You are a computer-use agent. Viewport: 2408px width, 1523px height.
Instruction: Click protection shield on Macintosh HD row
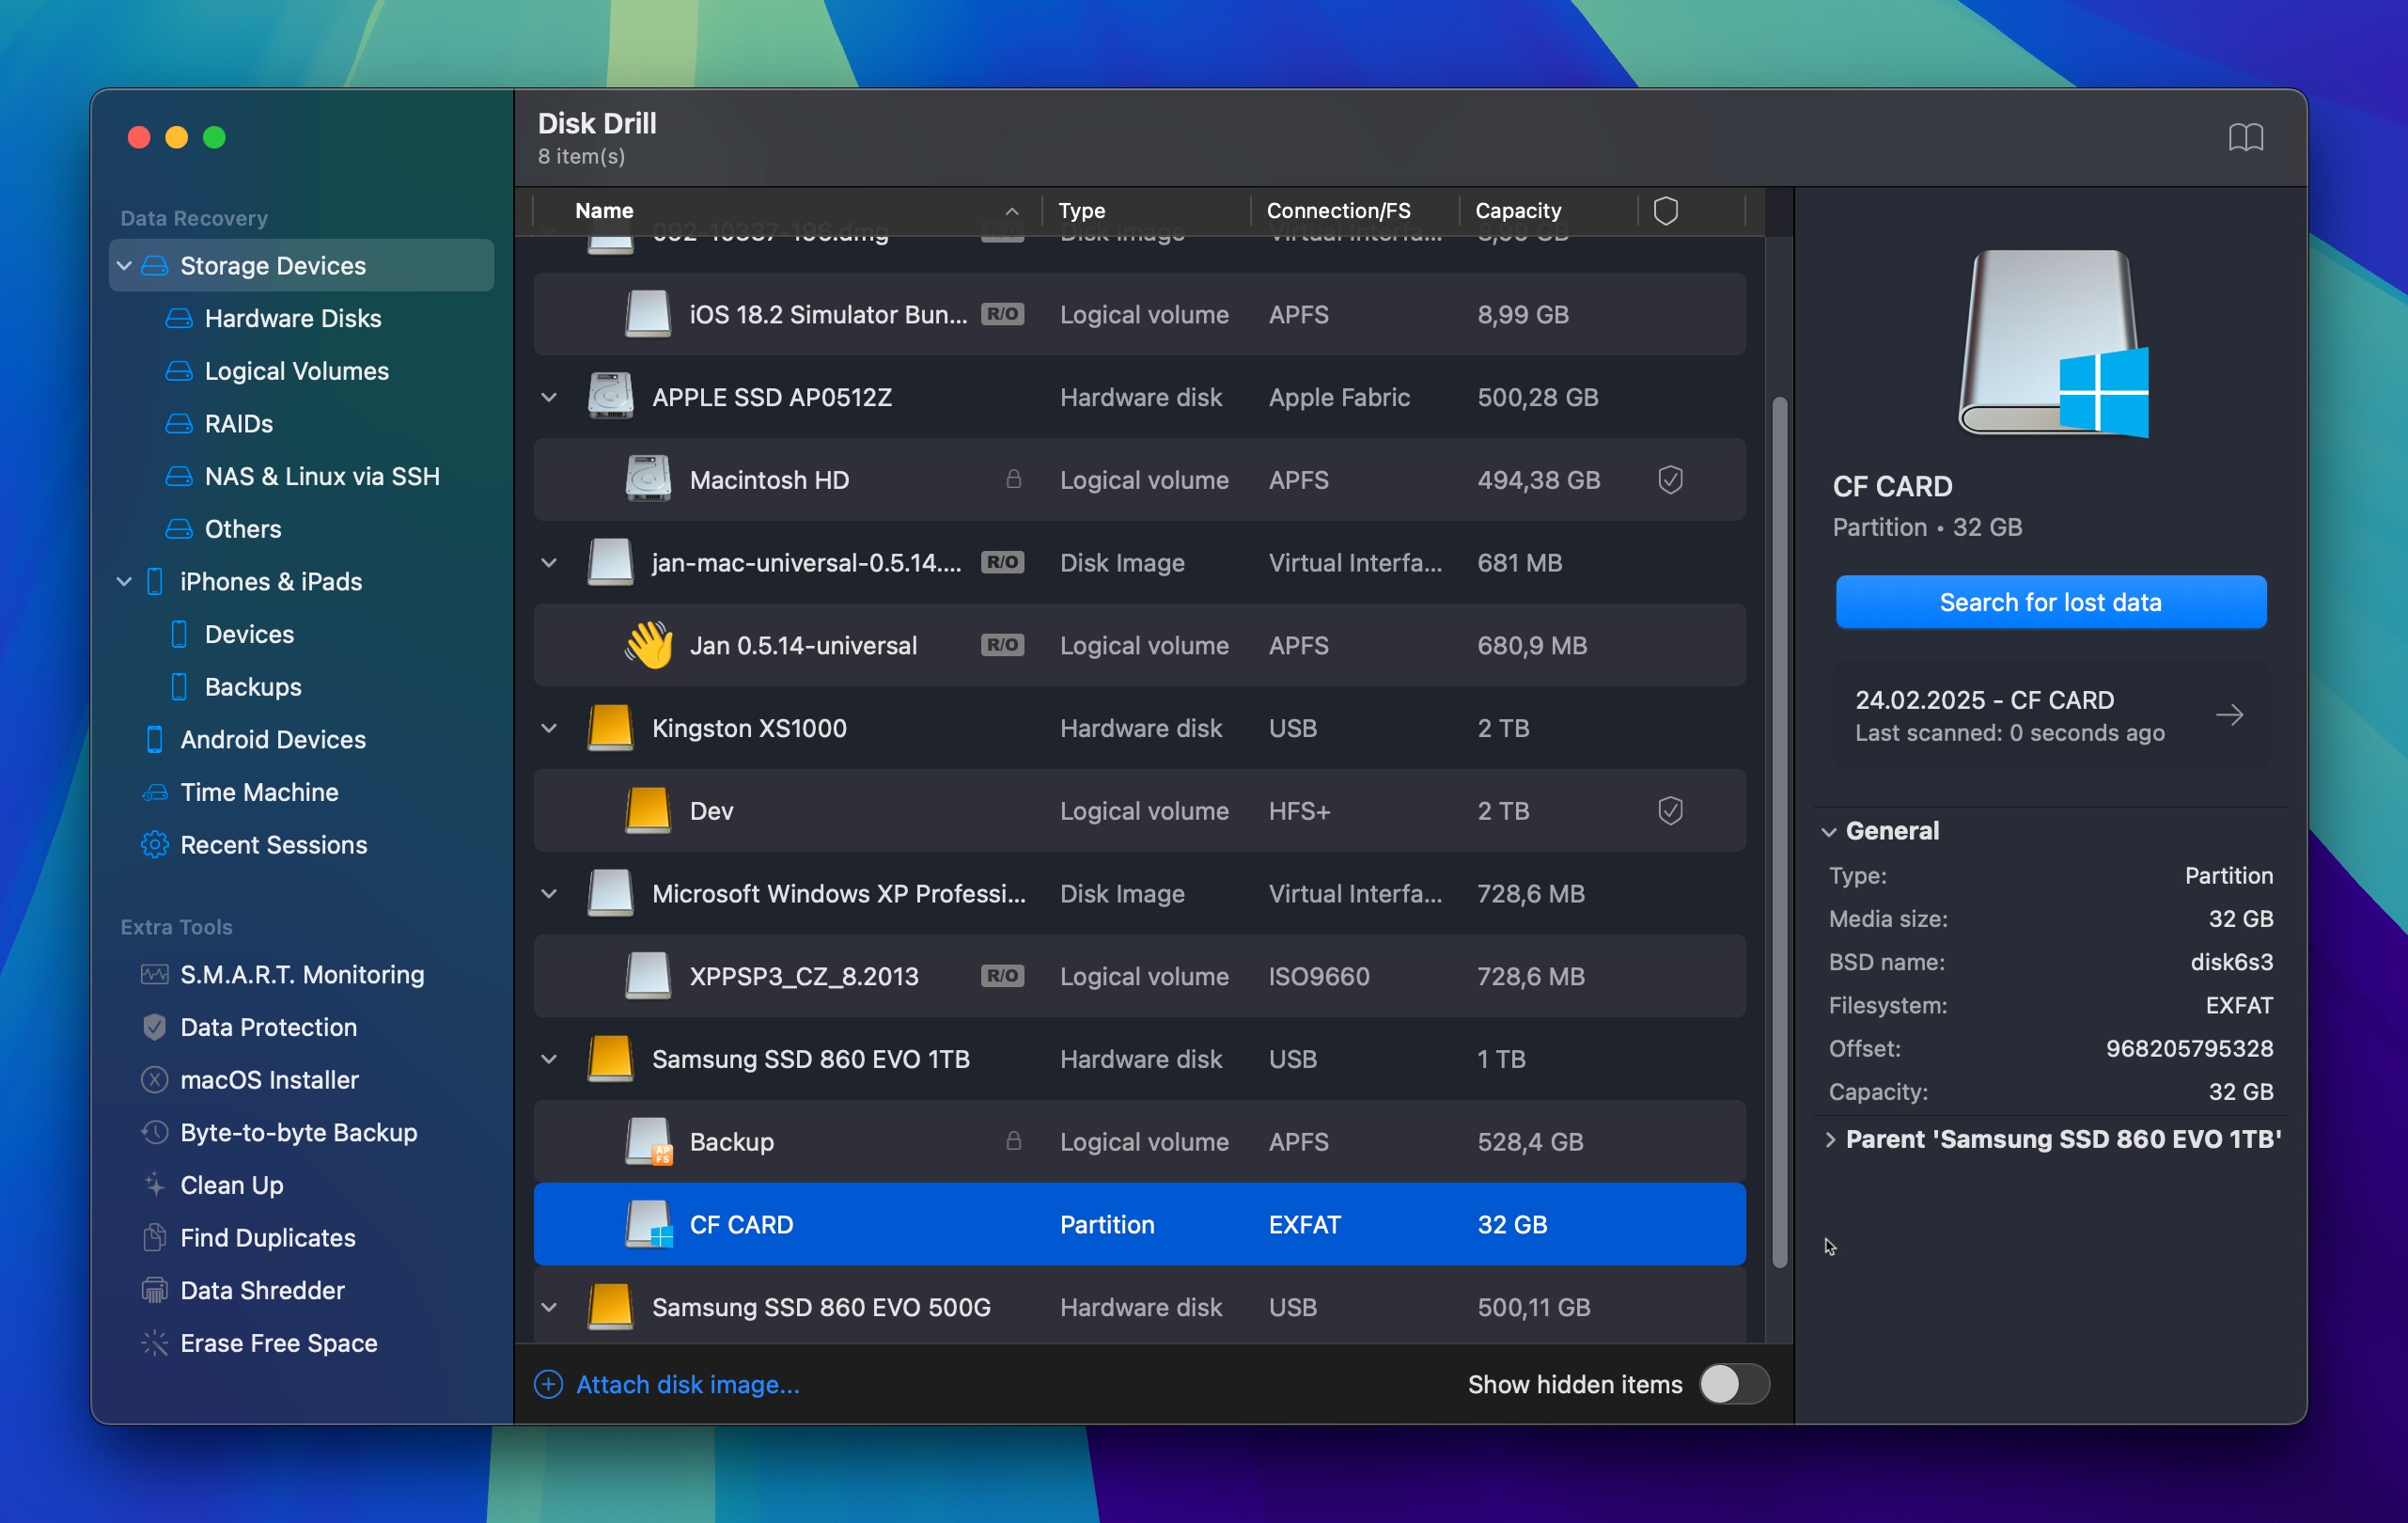tap(1670, 480)
